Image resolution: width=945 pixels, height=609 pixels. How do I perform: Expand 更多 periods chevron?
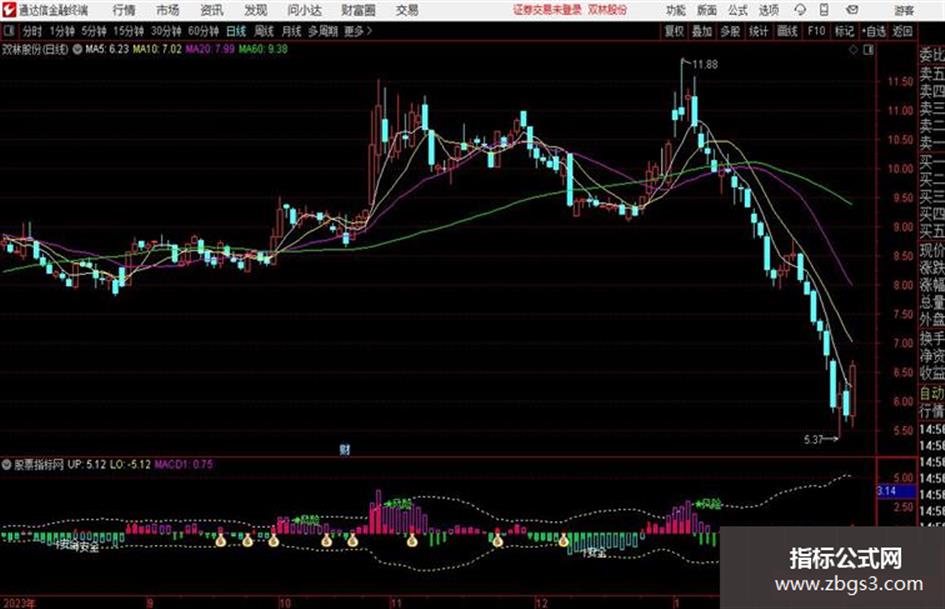pos(359,31)
